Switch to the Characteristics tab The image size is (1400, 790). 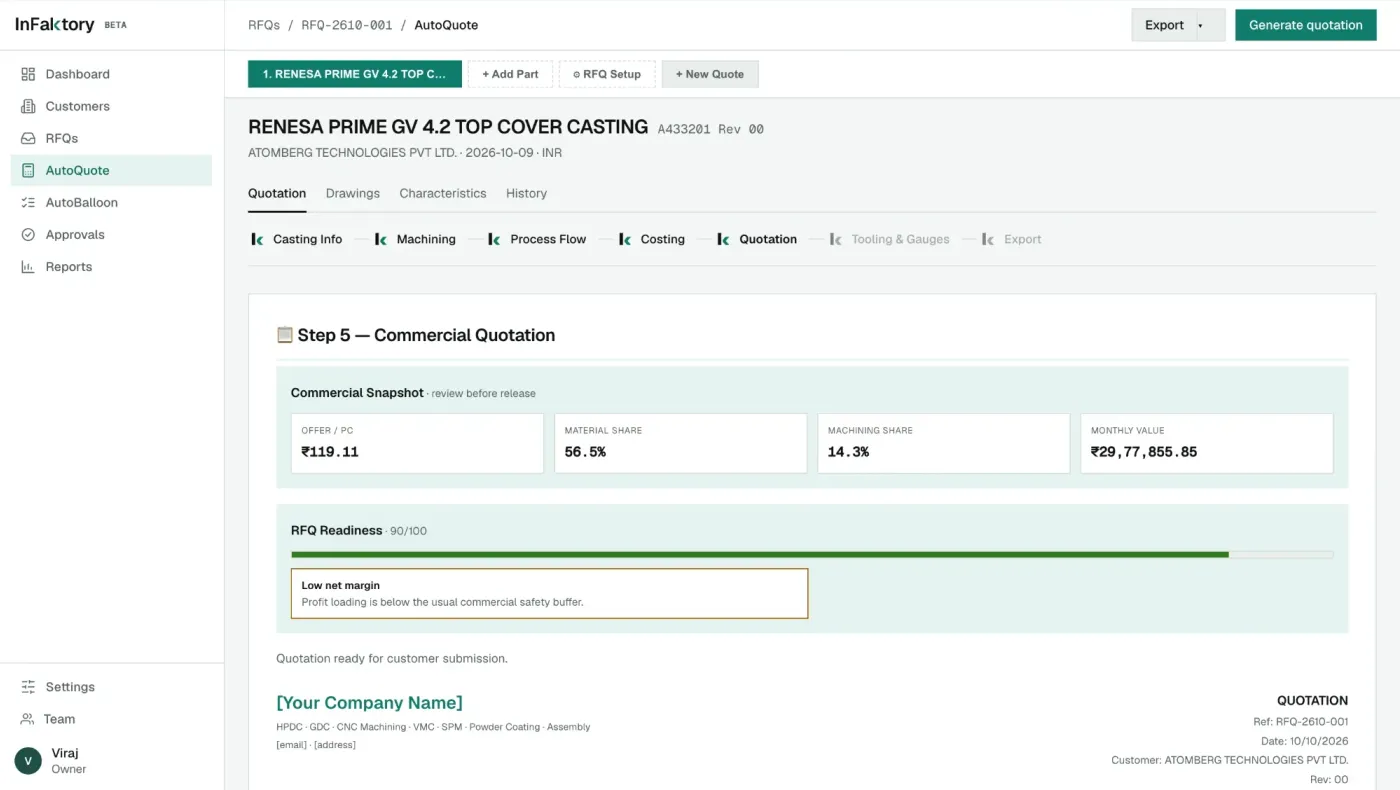pyautogui.click(x=443, y=193)
